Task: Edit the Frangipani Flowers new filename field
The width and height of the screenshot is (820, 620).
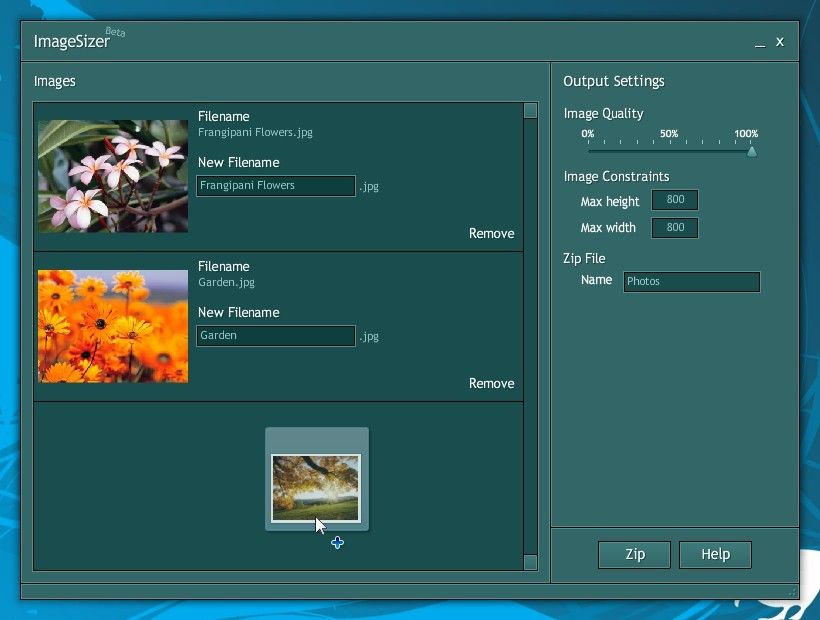Action: 276,185
